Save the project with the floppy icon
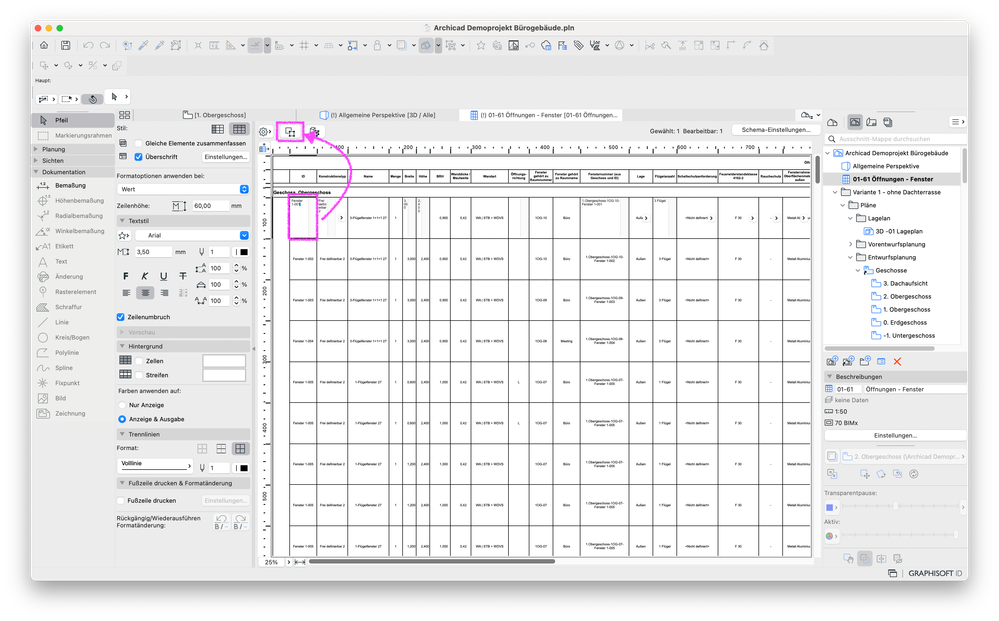Viewport: 999px width, 621px height. click(x=66, y=45)
